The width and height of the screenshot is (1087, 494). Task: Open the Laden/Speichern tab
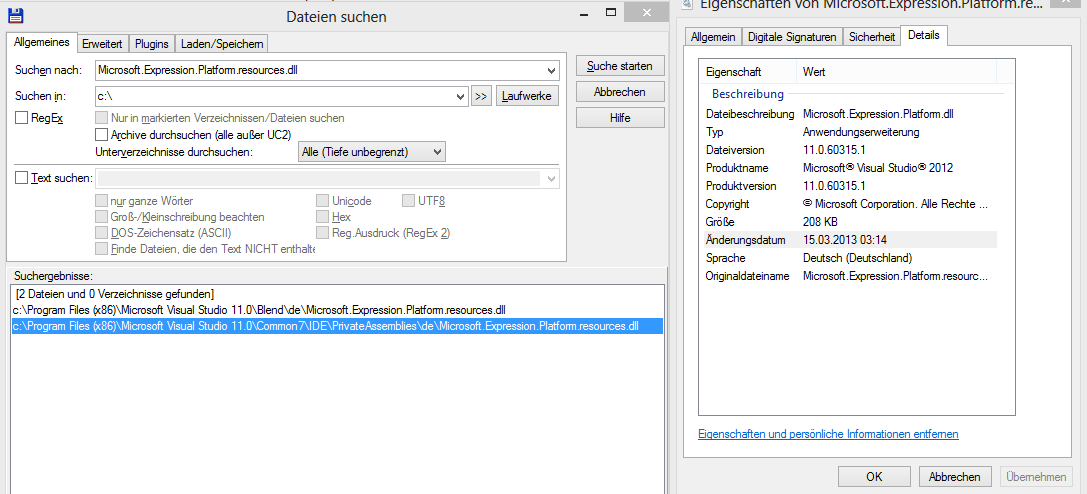coord(222,44)
